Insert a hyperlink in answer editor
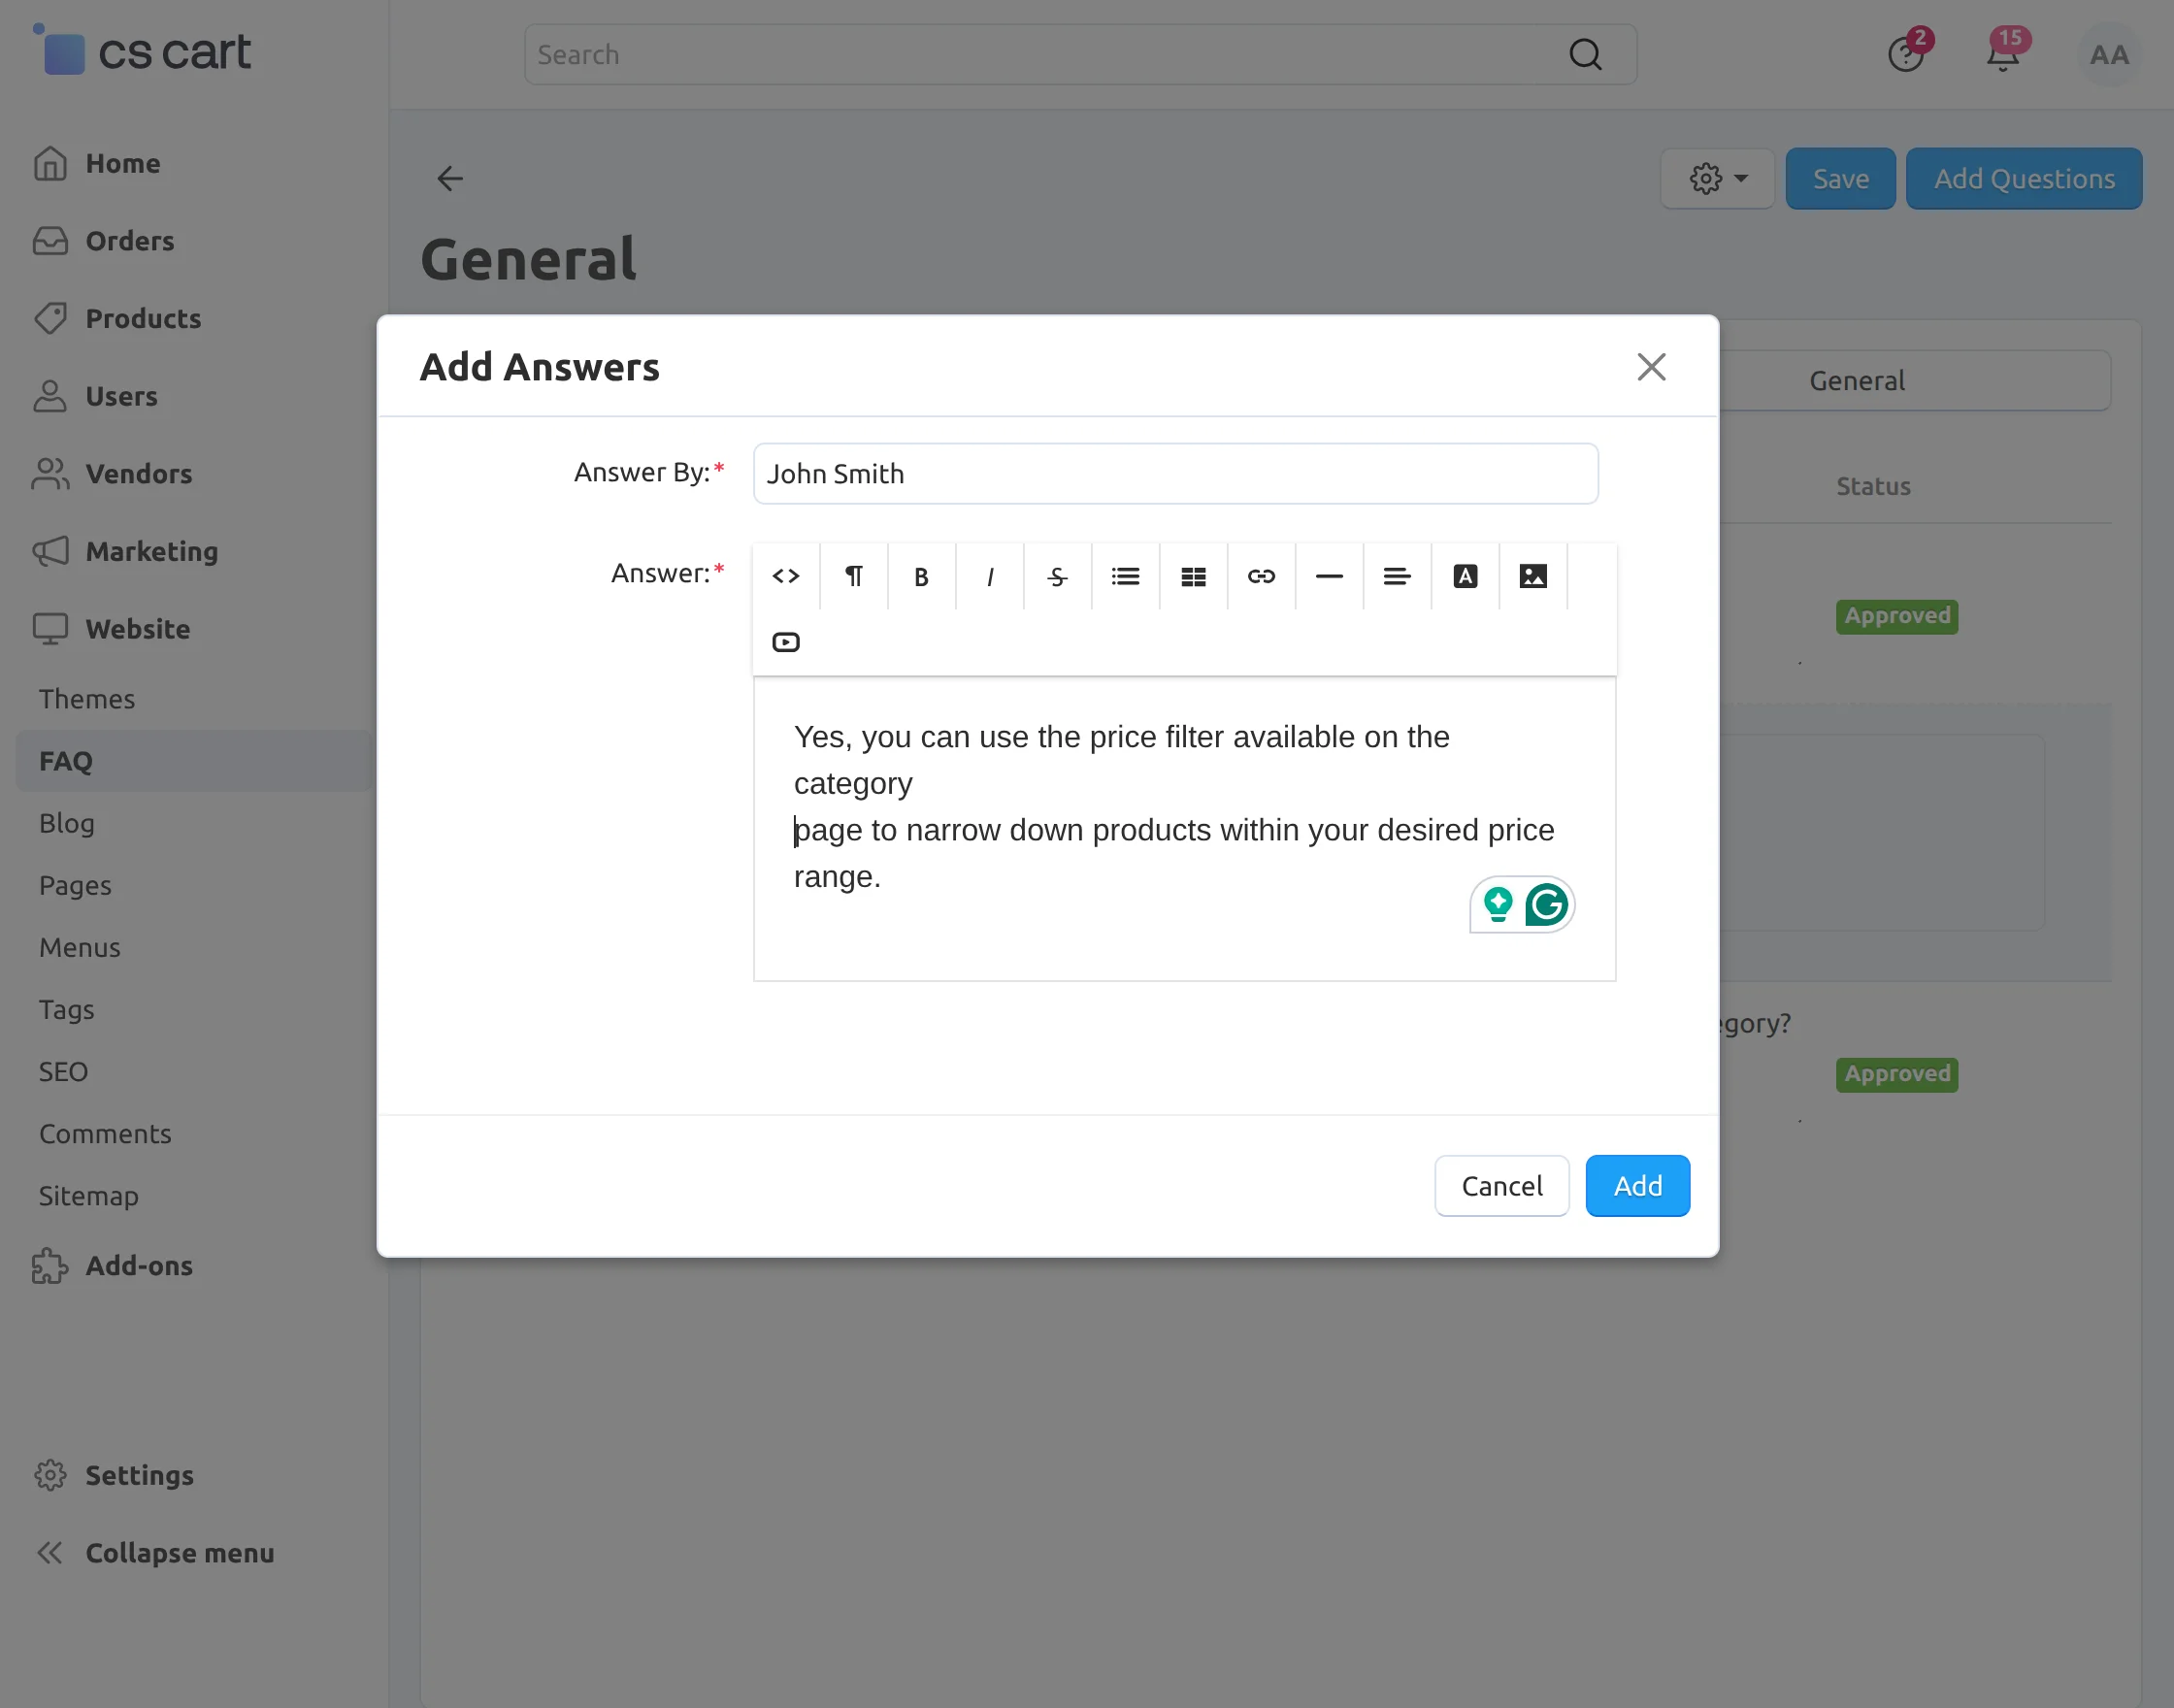Viewport: 2174px width, 1708px height. click(x=1262, y=576)
